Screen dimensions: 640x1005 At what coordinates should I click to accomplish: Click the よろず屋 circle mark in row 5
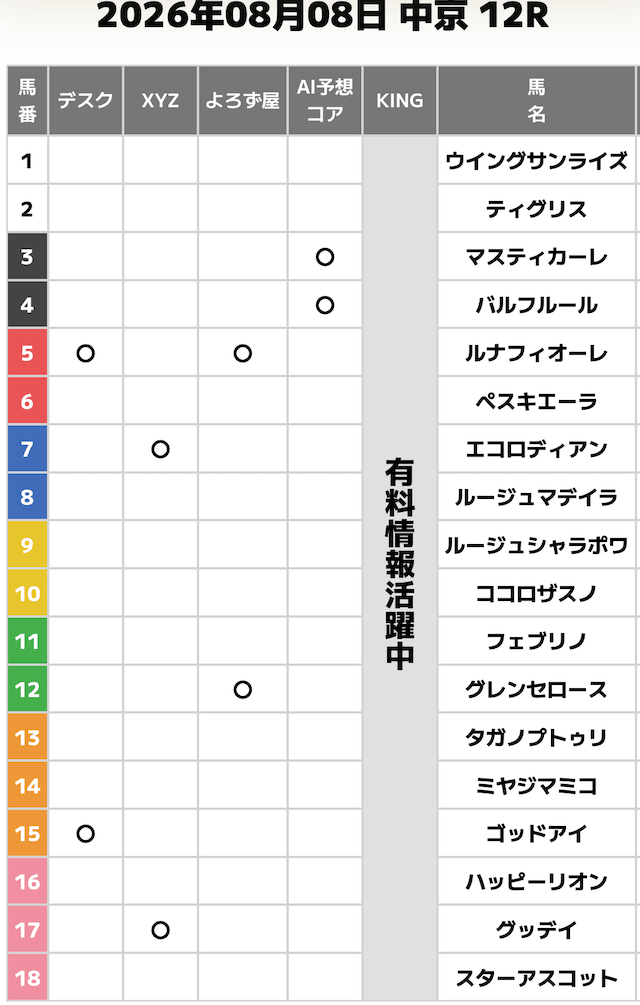242,353
